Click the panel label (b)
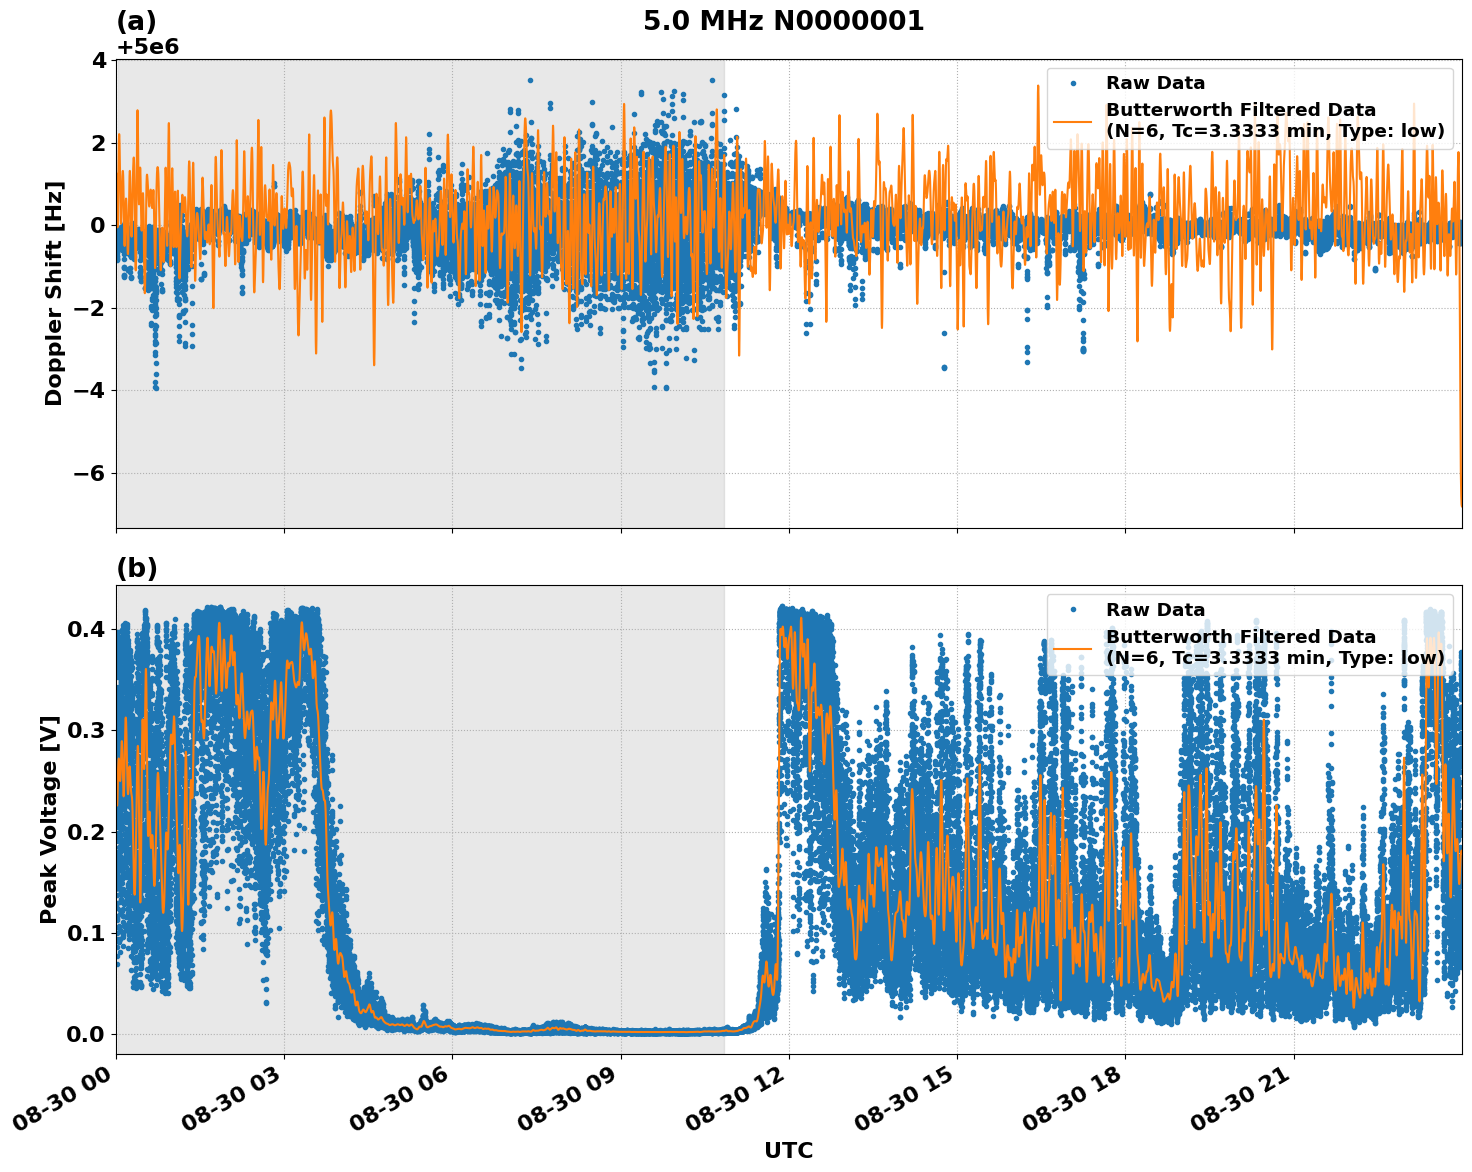Image resolution: width=1472 pixels, height=1172 pixels. tap(137, 568)
